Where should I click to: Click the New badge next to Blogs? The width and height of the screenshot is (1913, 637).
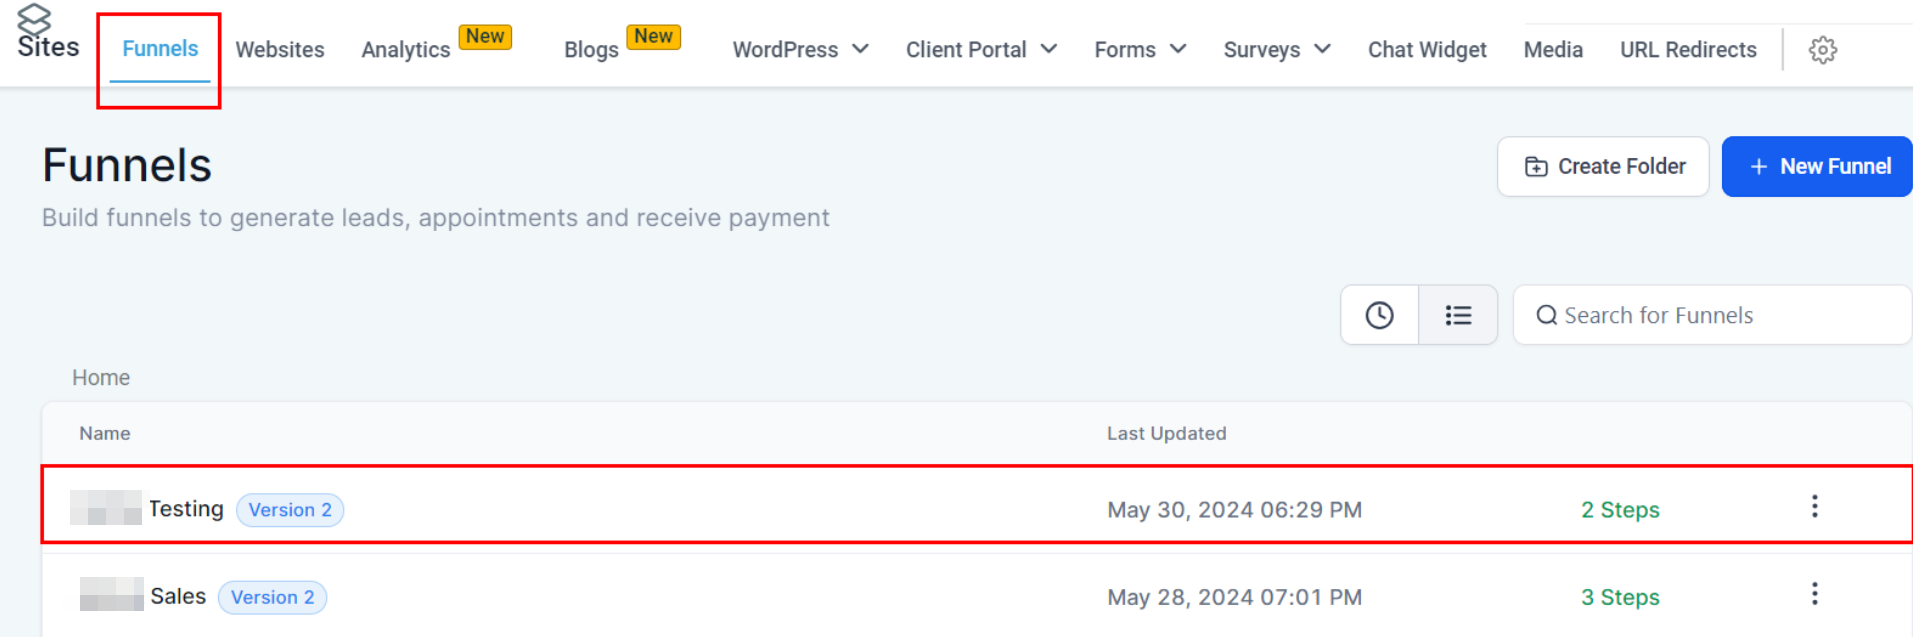(653, 36)
